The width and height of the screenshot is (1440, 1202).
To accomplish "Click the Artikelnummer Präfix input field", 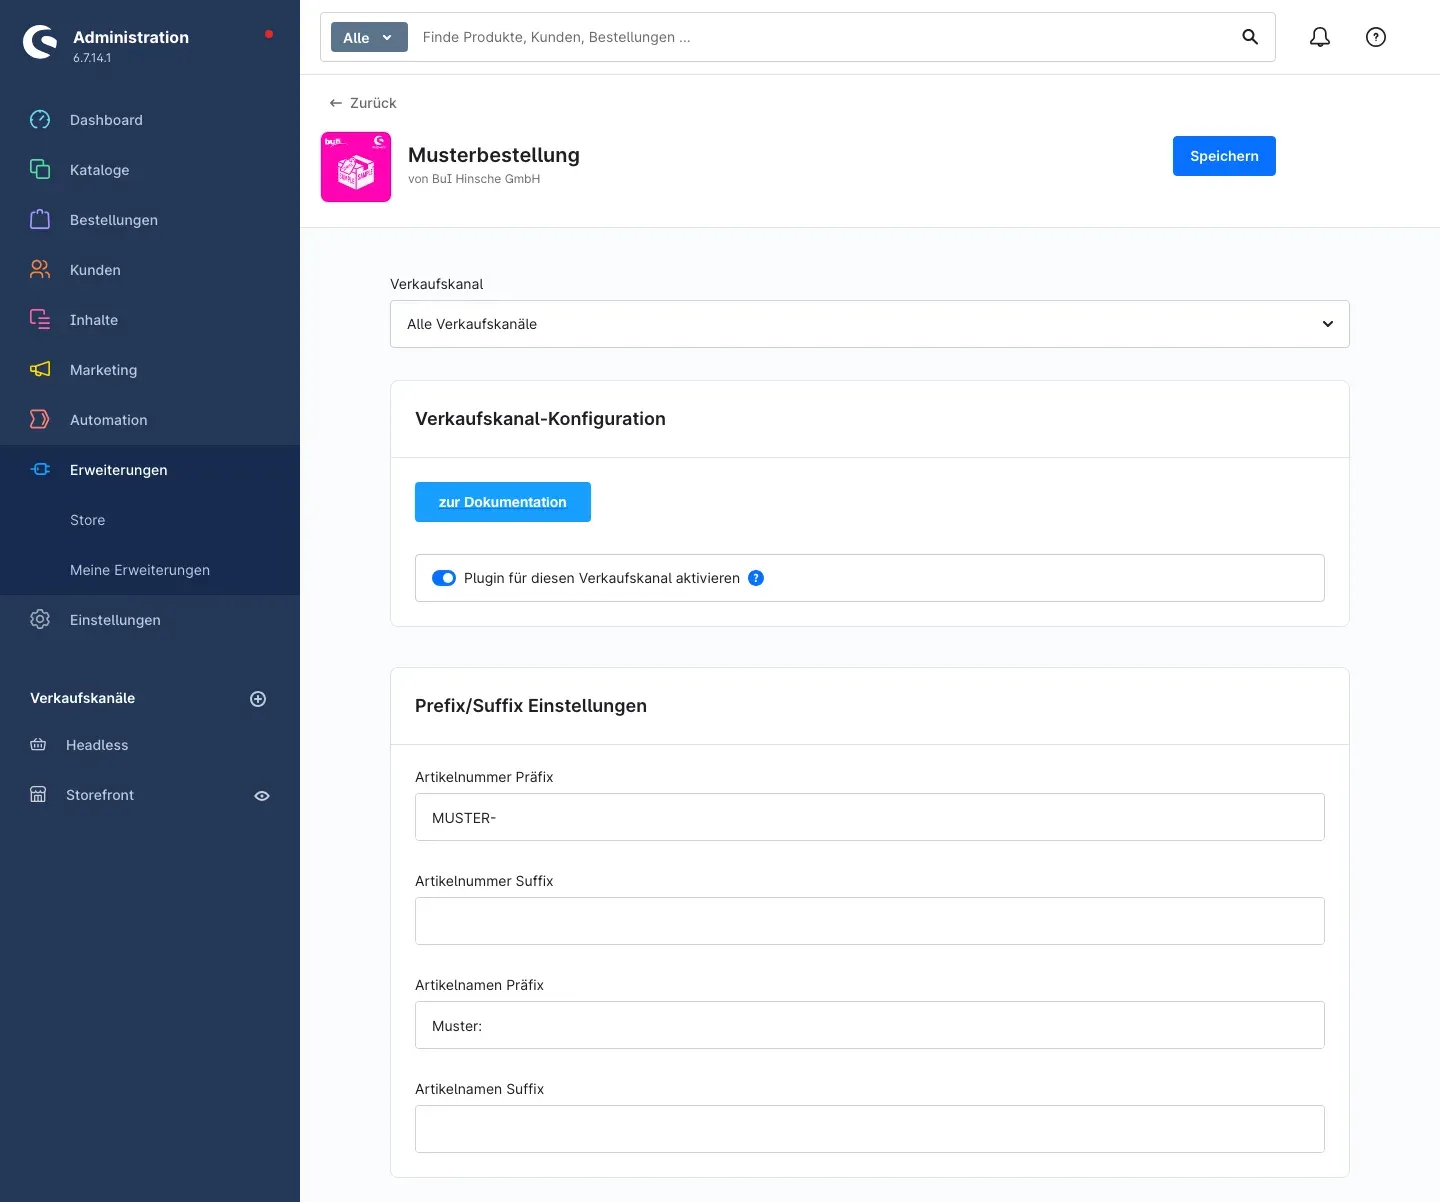I will [870, 817].
